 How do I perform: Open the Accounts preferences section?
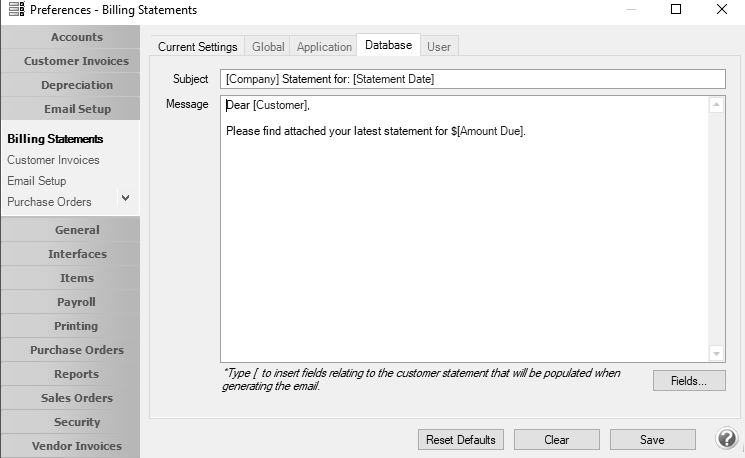76,37
